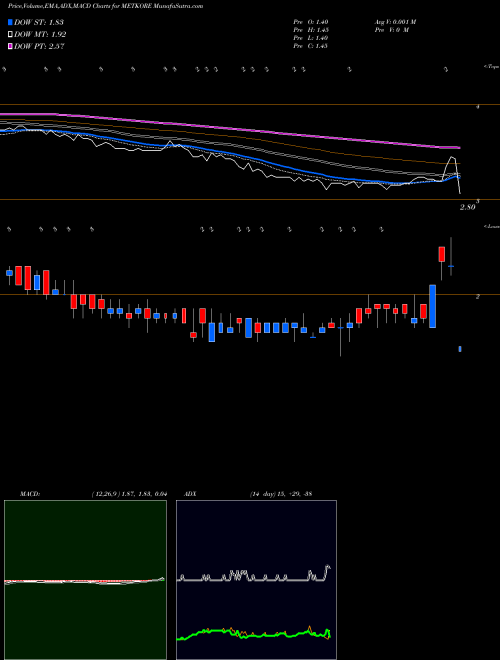Click the lowest small blue candle at far right
The image size is (500, 660).
pos(460,349)
